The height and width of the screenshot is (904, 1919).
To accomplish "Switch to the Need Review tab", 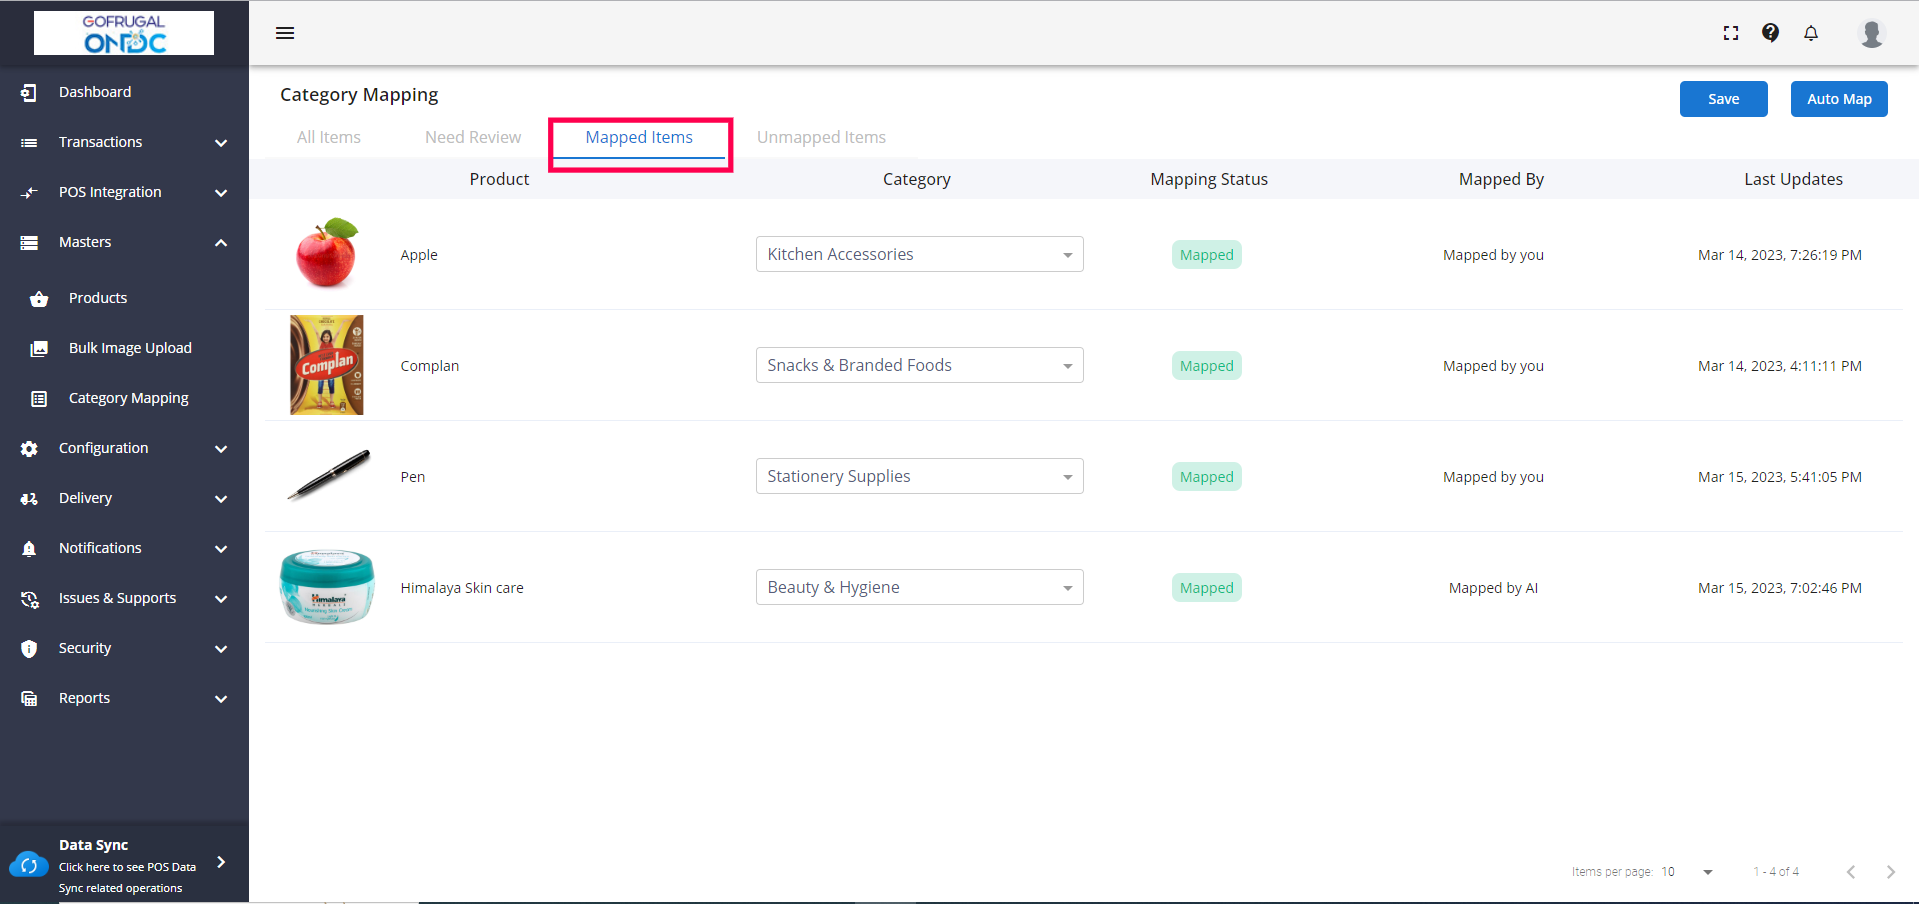I will click(473, 137).
